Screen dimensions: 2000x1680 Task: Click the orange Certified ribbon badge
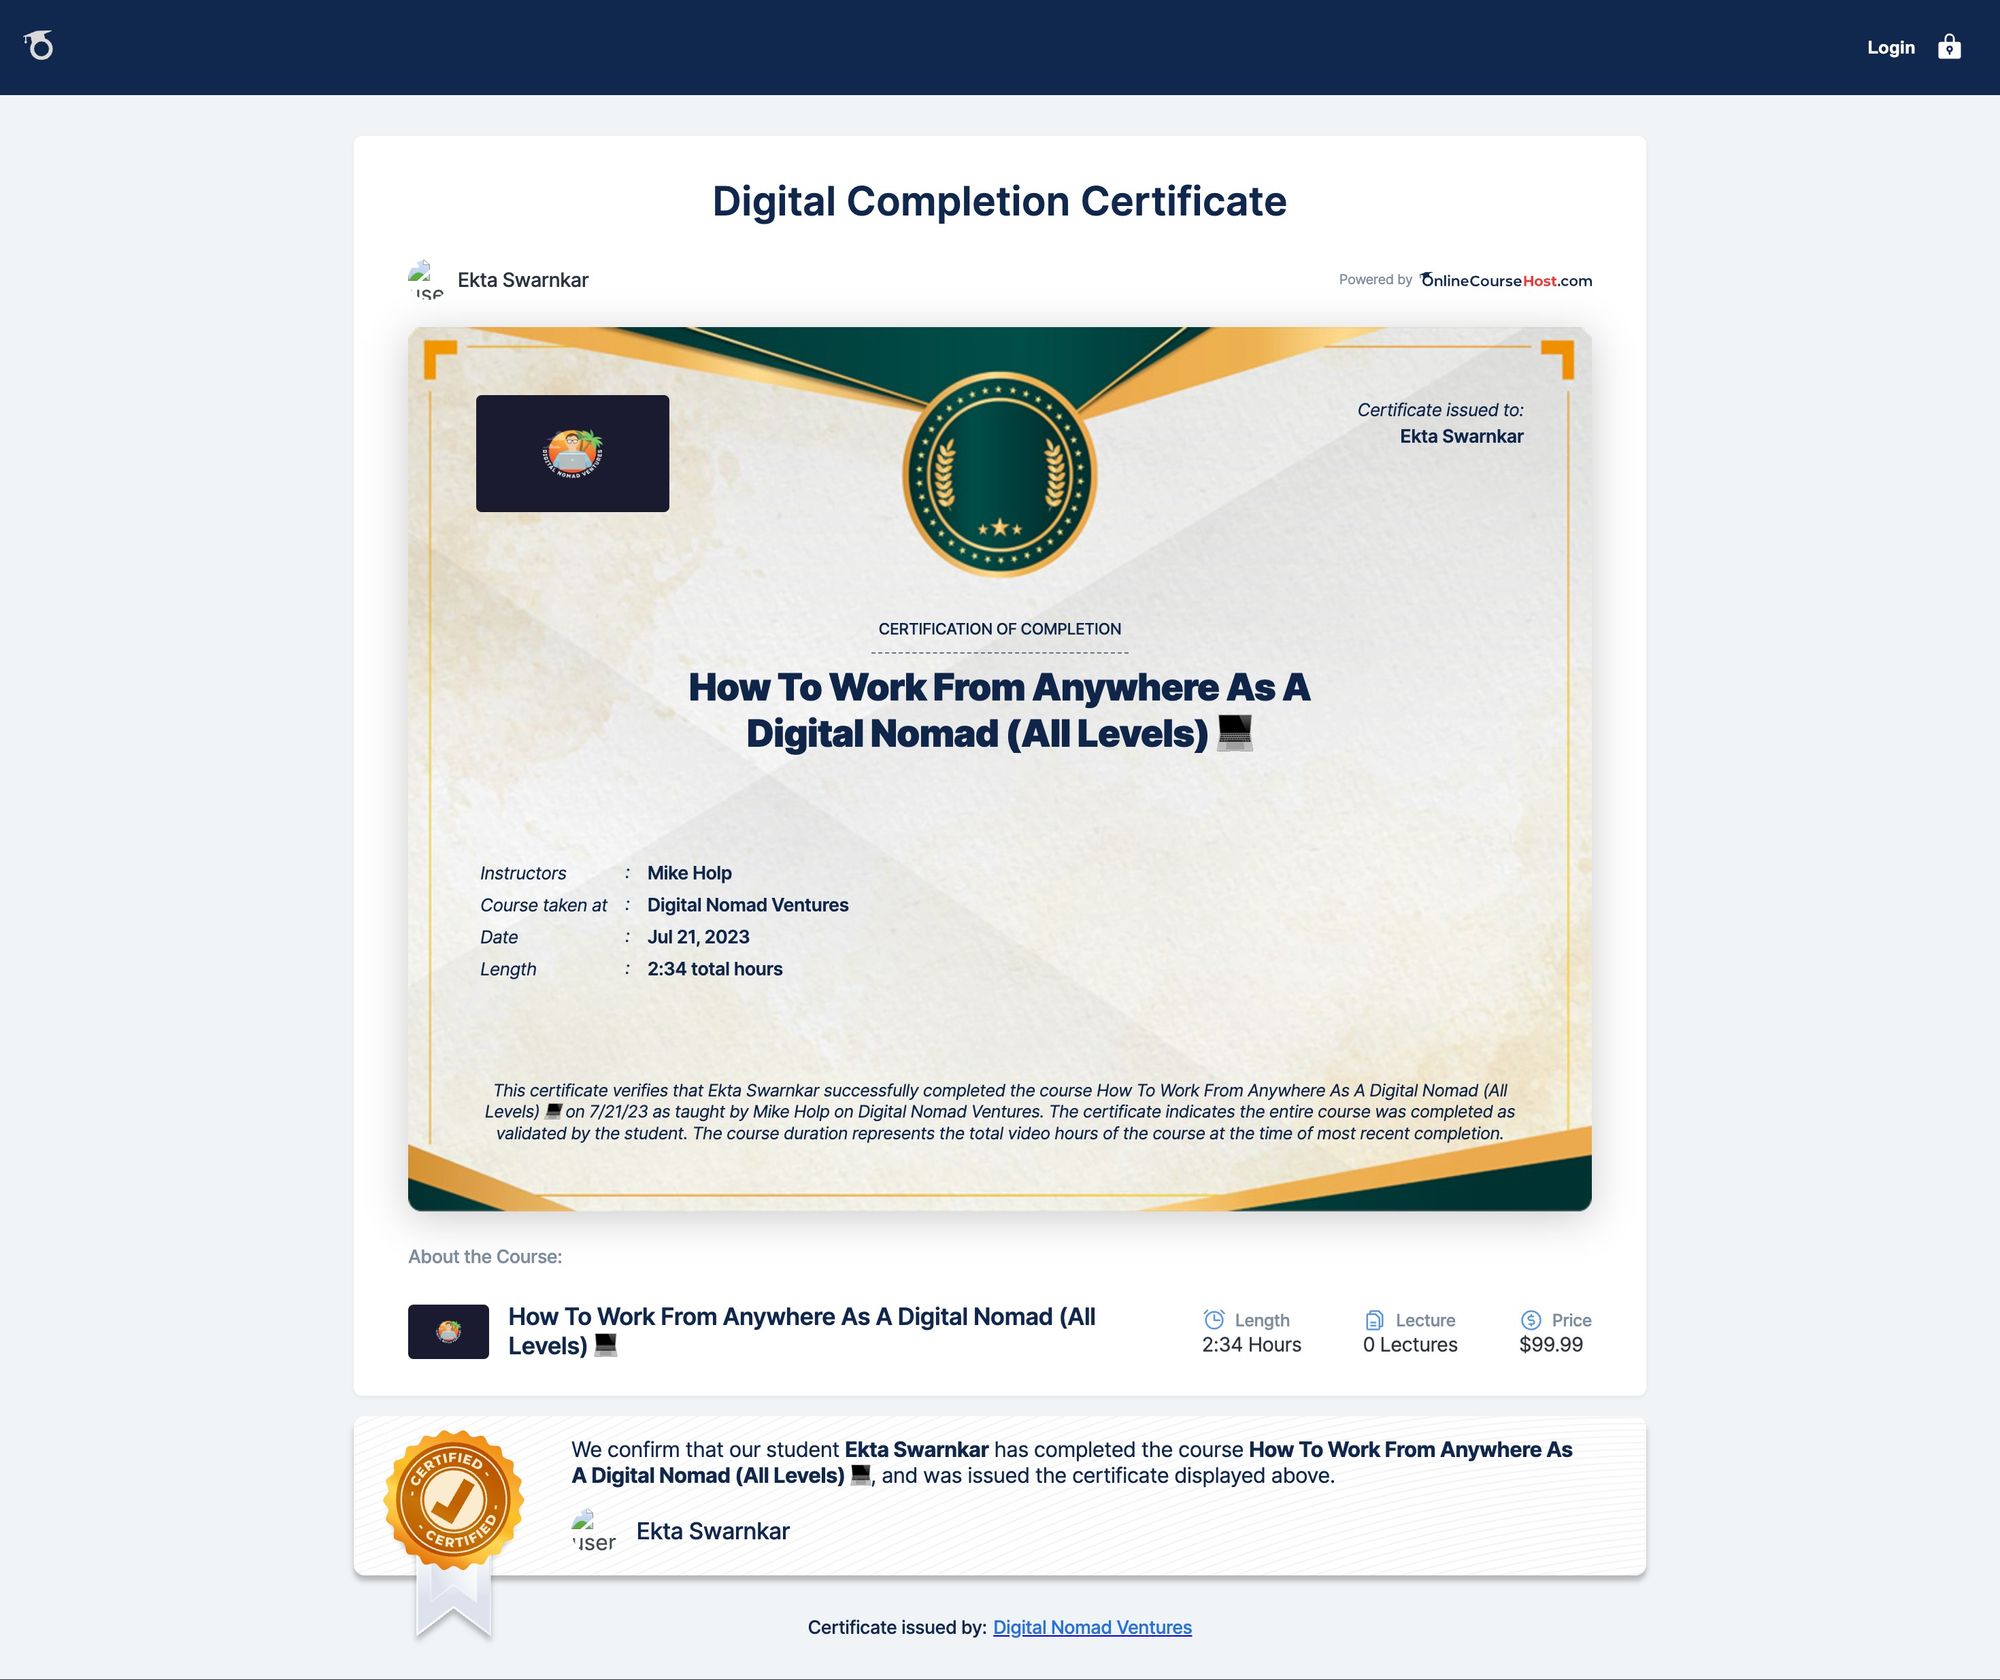[453, 1500]
